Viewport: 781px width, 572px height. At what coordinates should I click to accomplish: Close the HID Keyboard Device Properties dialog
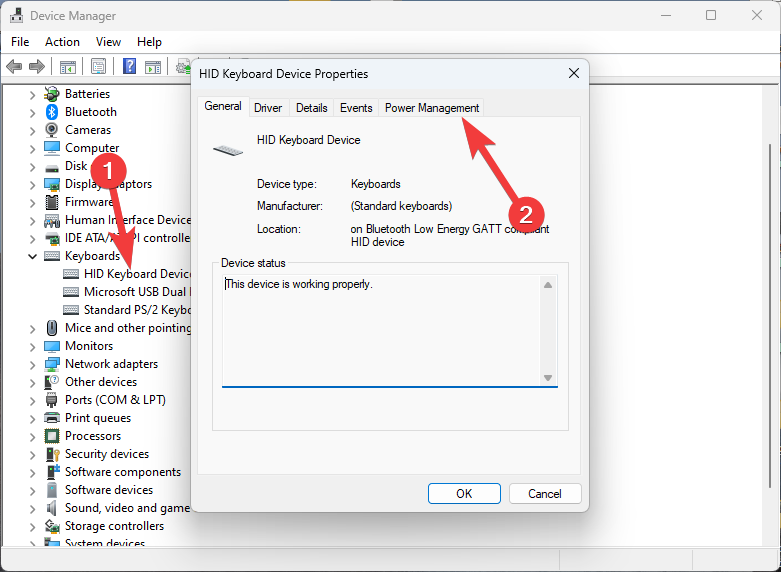[x=574, y=74]
